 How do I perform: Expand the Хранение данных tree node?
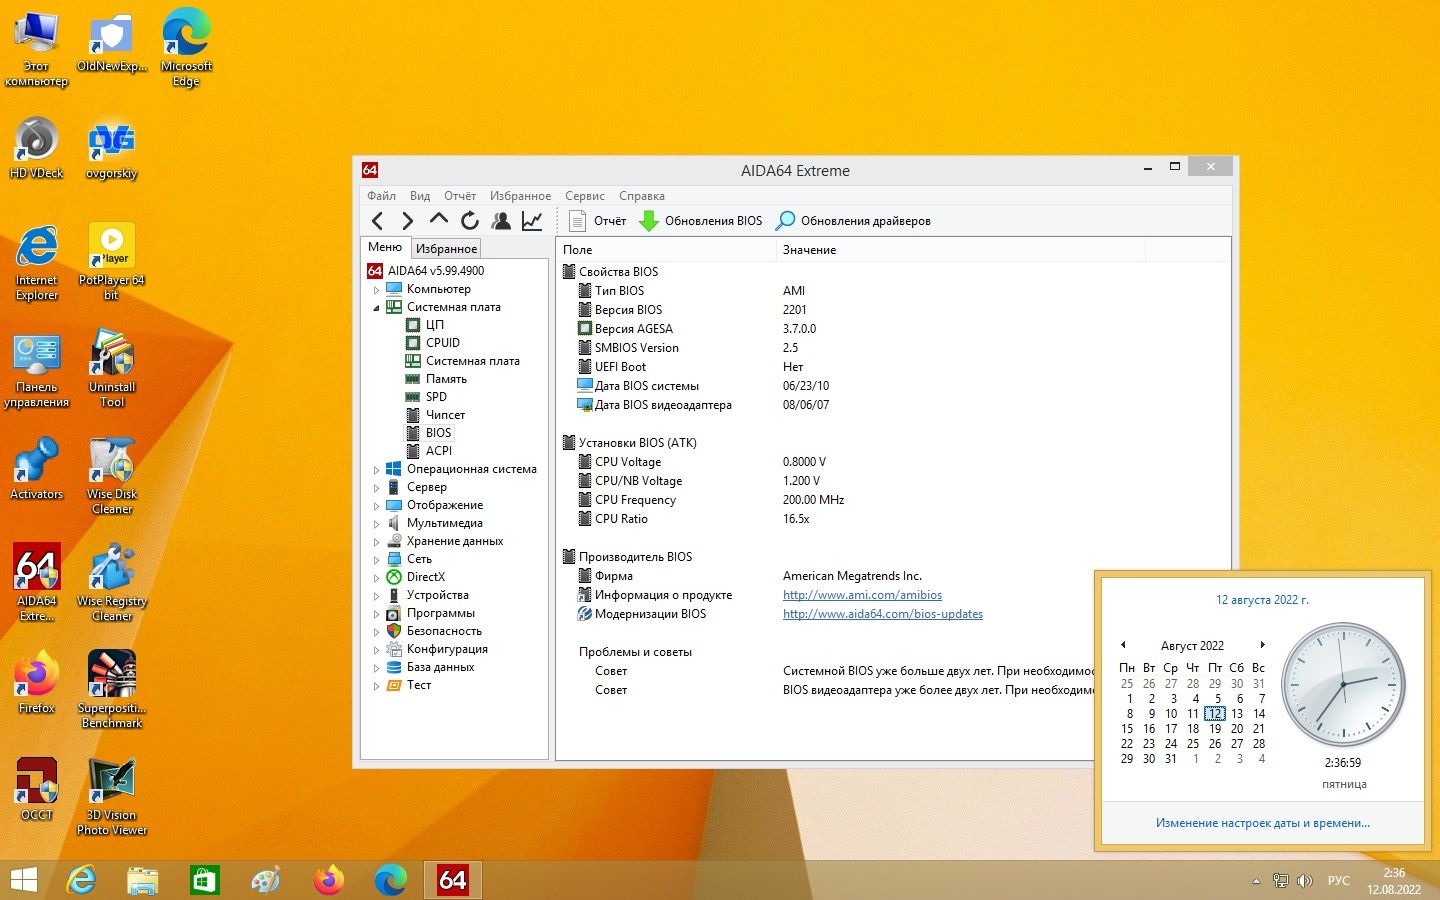[x=377, y=542]
